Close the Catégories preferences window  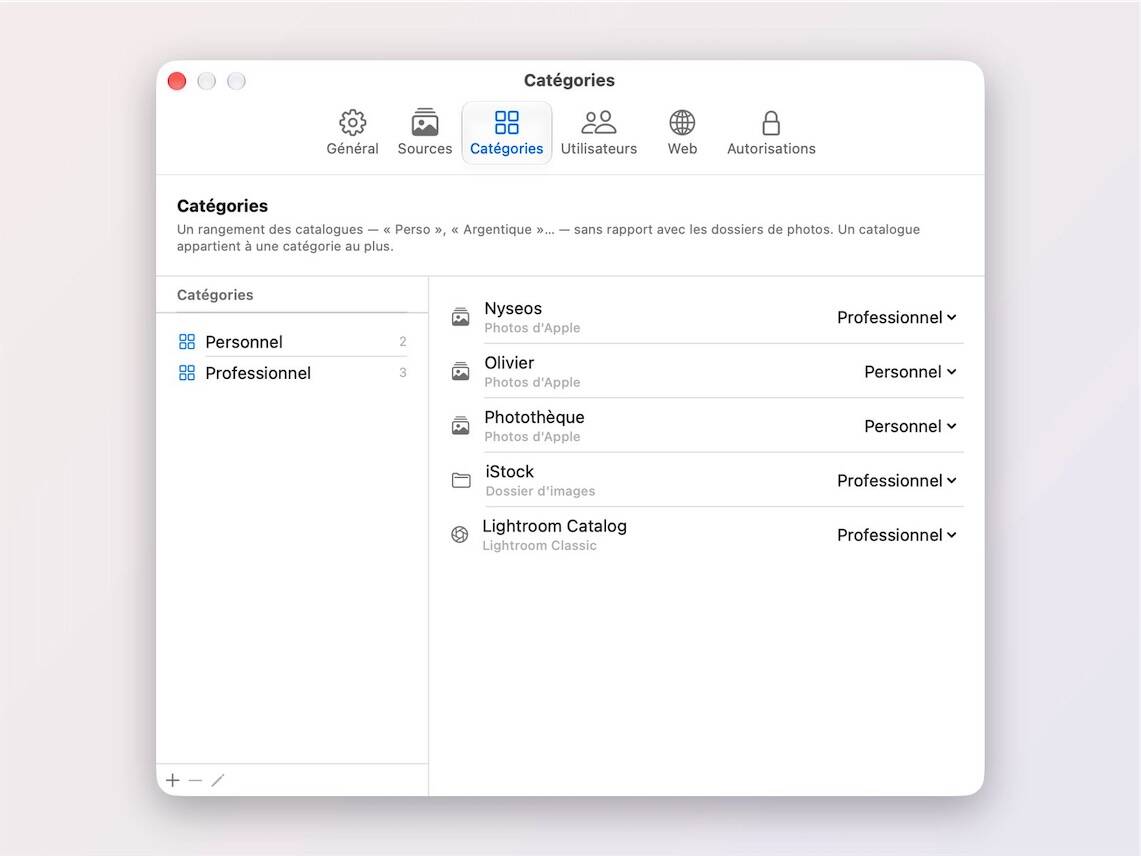(177, 81)
